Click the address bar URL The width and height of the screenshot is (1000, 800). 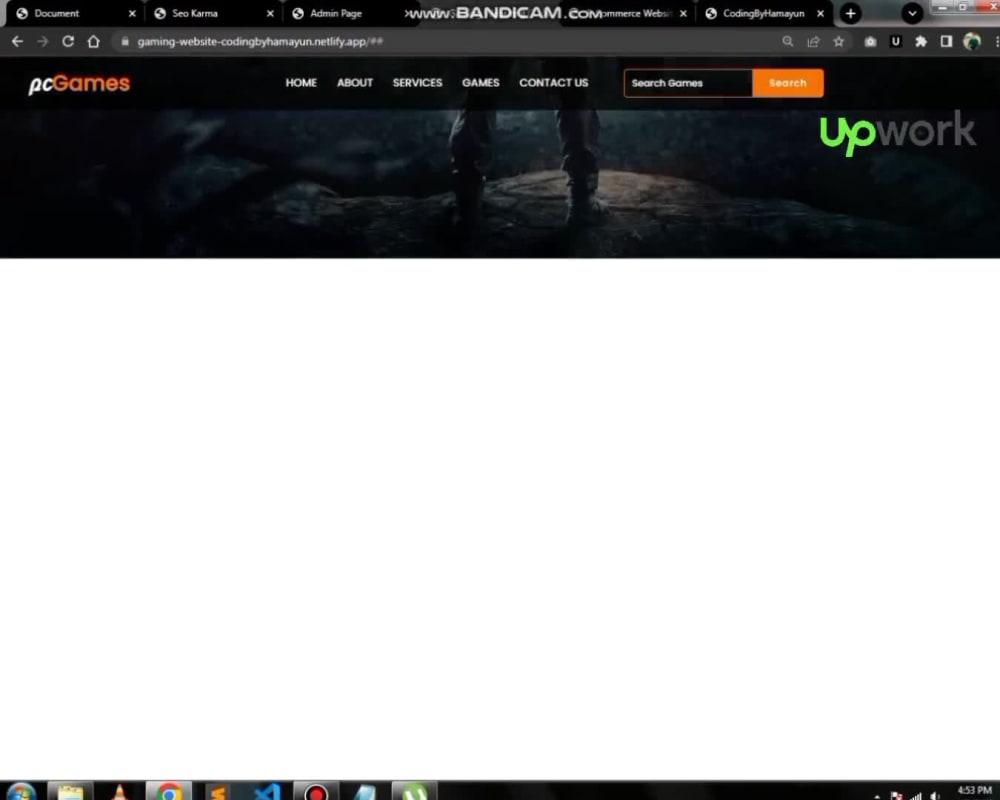click(x=260, y=41)
